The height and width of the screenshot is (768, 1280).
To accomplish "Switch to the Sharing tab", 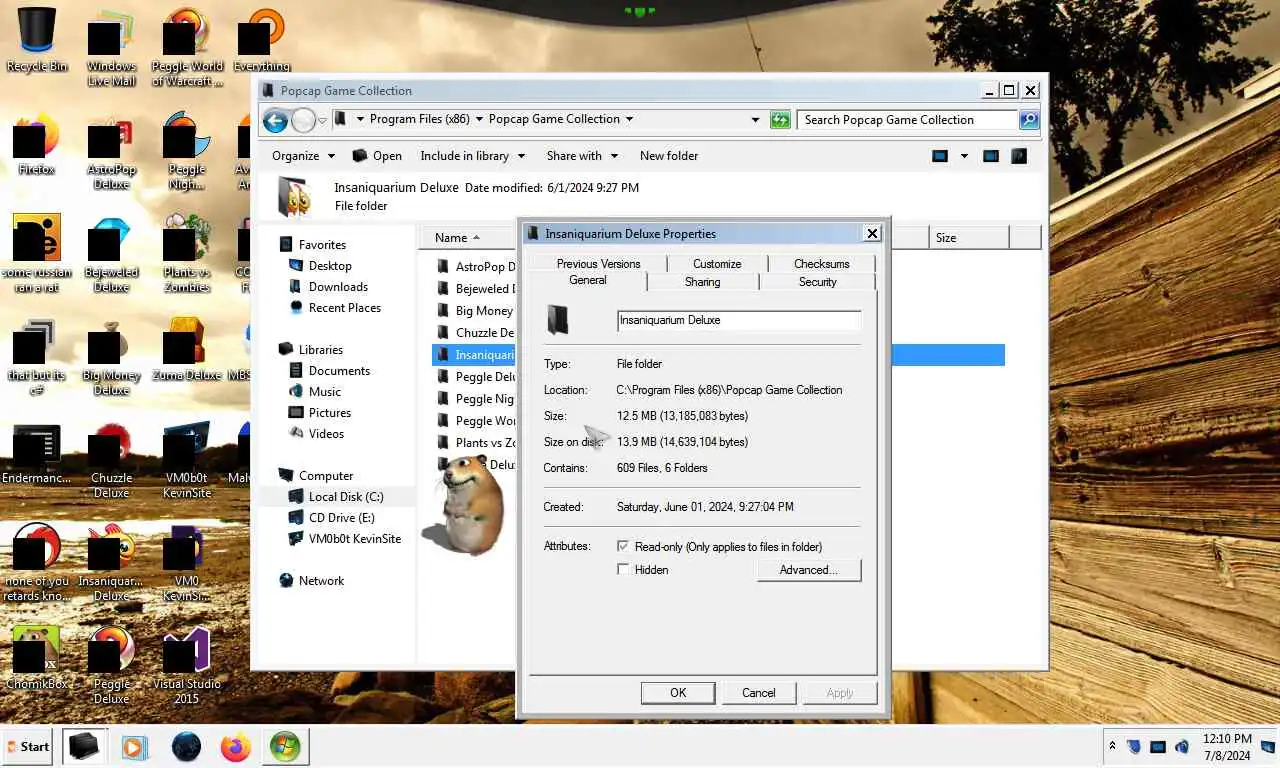I will point(702,282).
